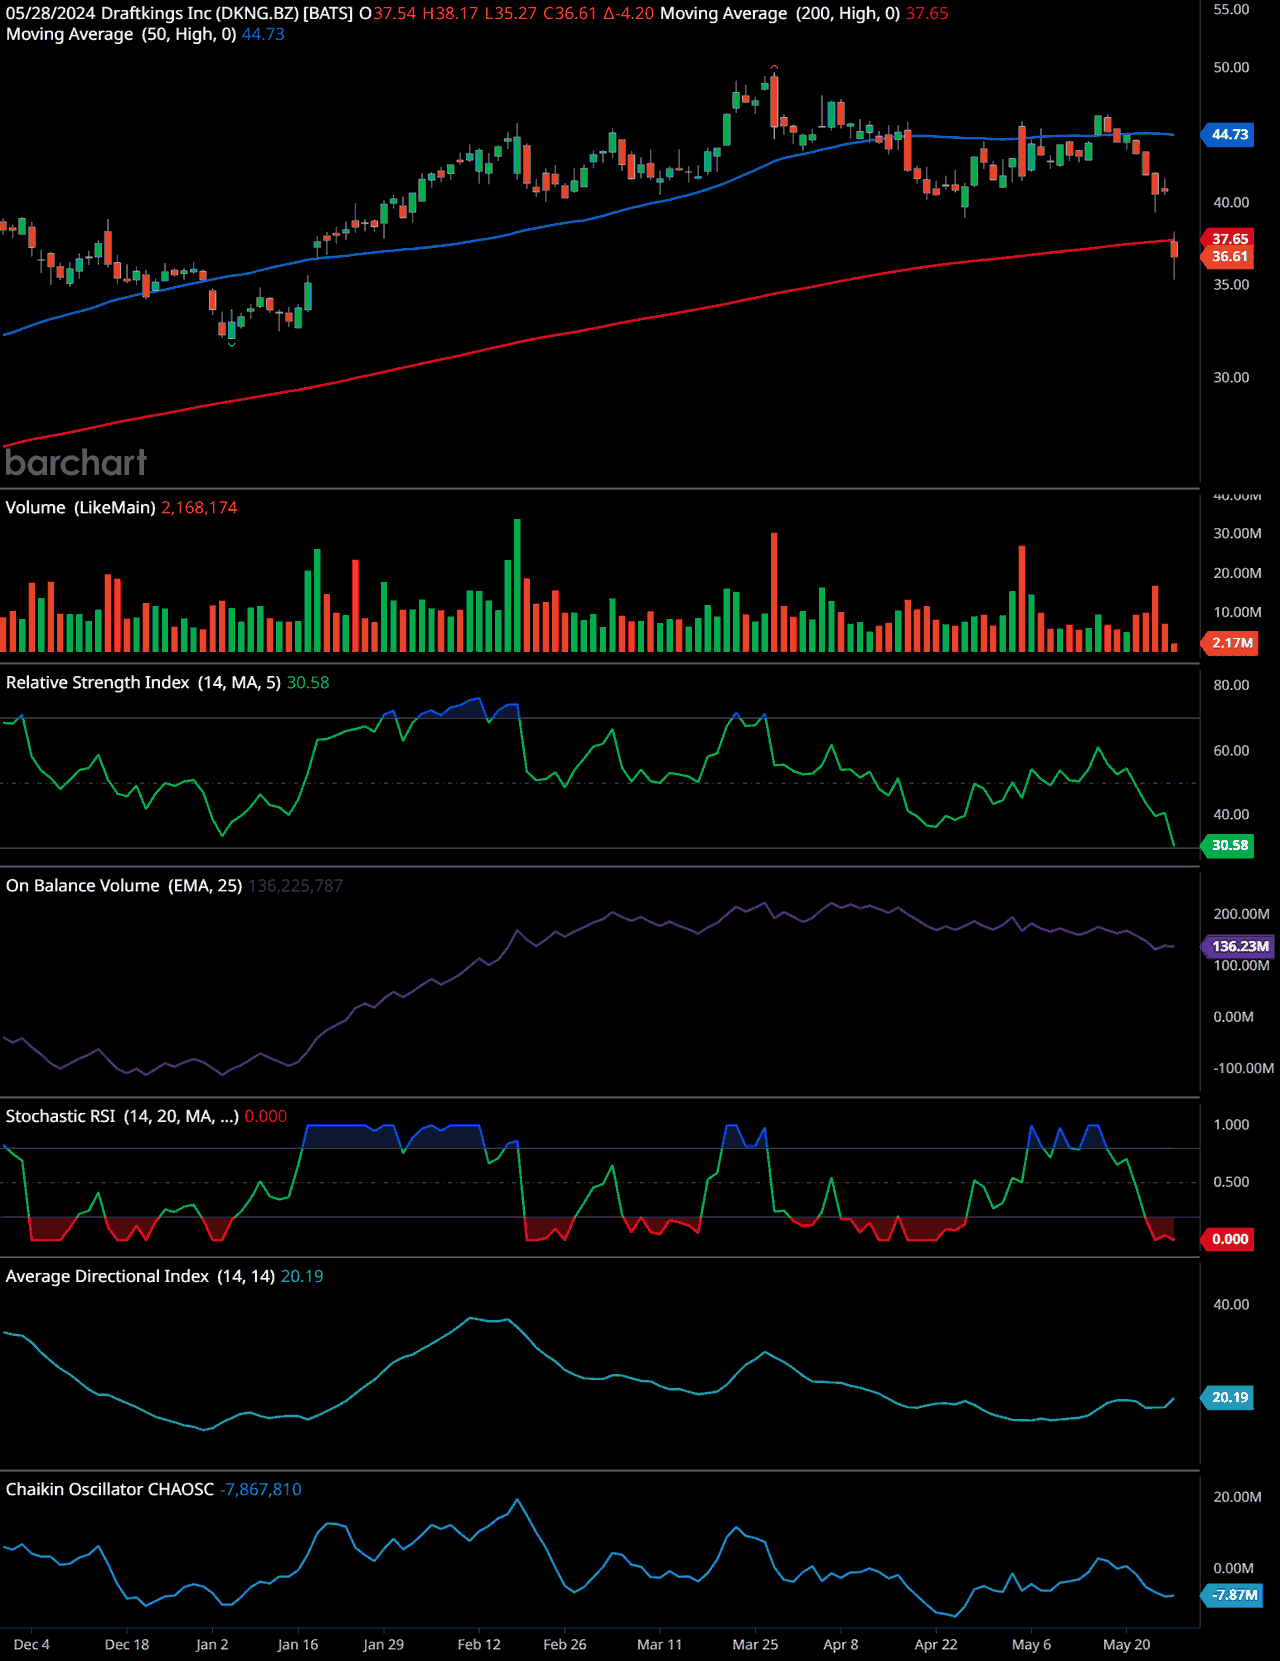Click the 30.00M volume axis label
Image resolution: width=1280 pixels, height=1661 pixels.
1237,534
